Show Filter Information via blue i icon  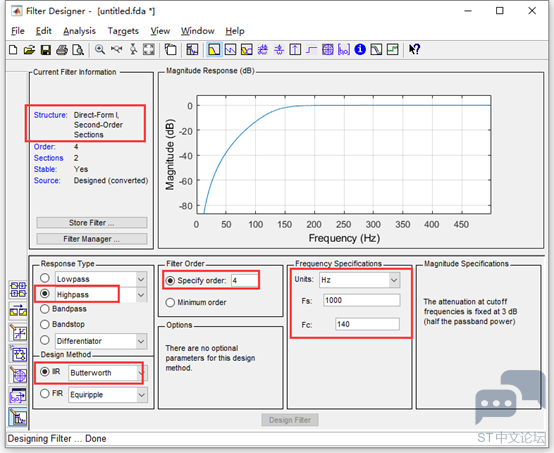(360, 49)
